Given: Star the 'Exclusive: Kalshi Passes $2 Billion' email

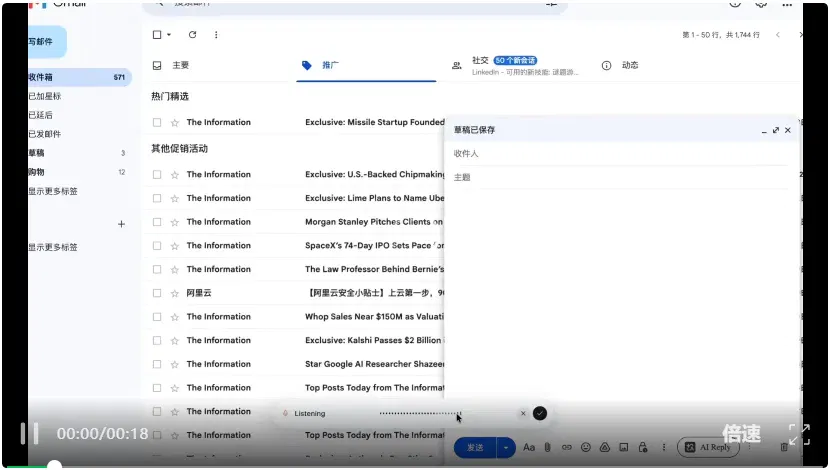Looking at the screenshot, I should (175, 341).
